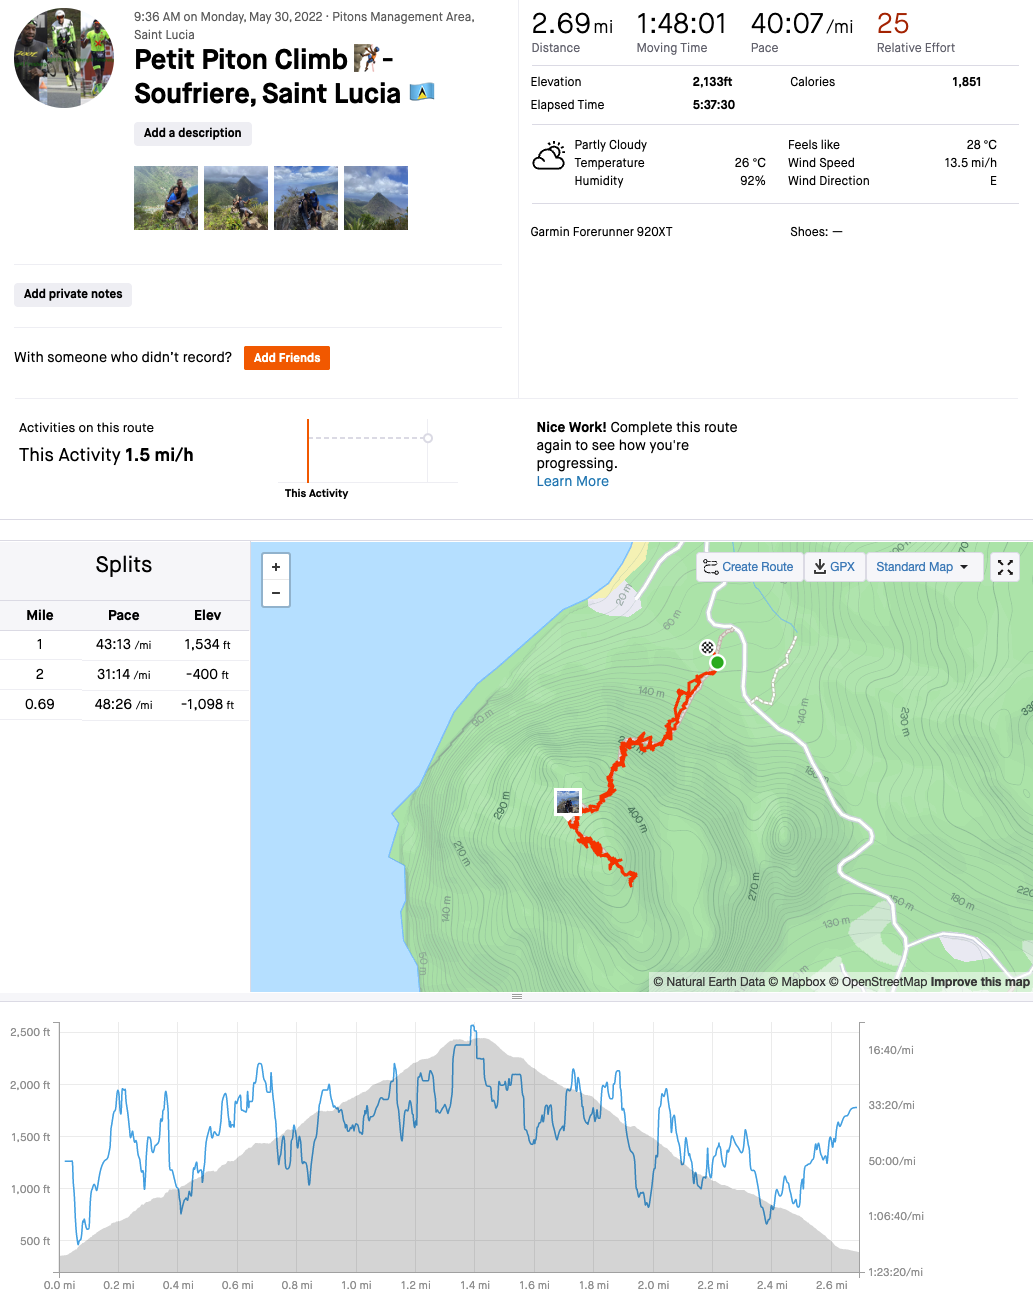Viewport: 1033px width, 1298px height.
Task: Open the fourth activity photo thumbnail
Action: pos(376,198)
